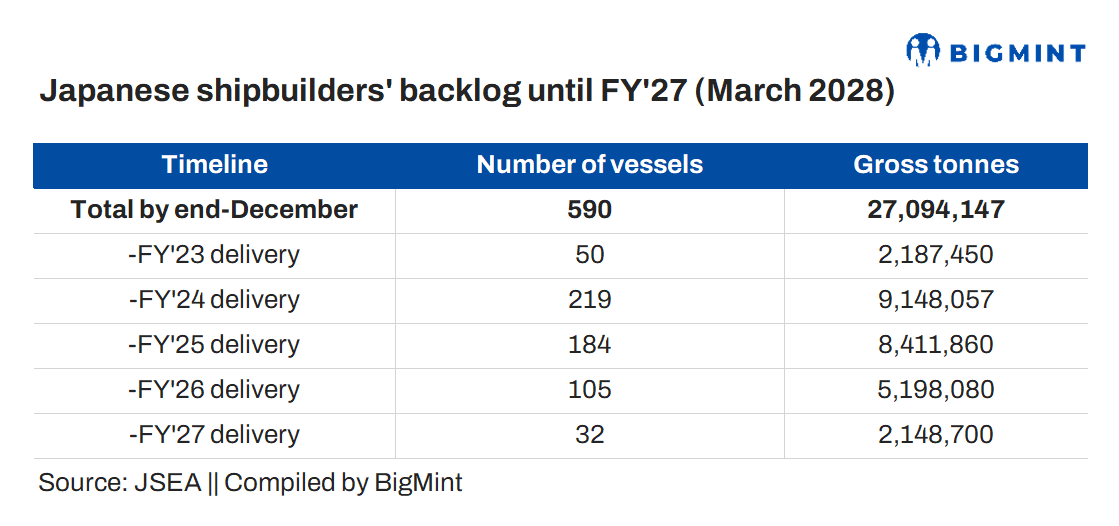Image resolution: width=1119 pixels, height=526 pixels.
Task: Select the Gross tonnes column header
Action: point(936,165)
